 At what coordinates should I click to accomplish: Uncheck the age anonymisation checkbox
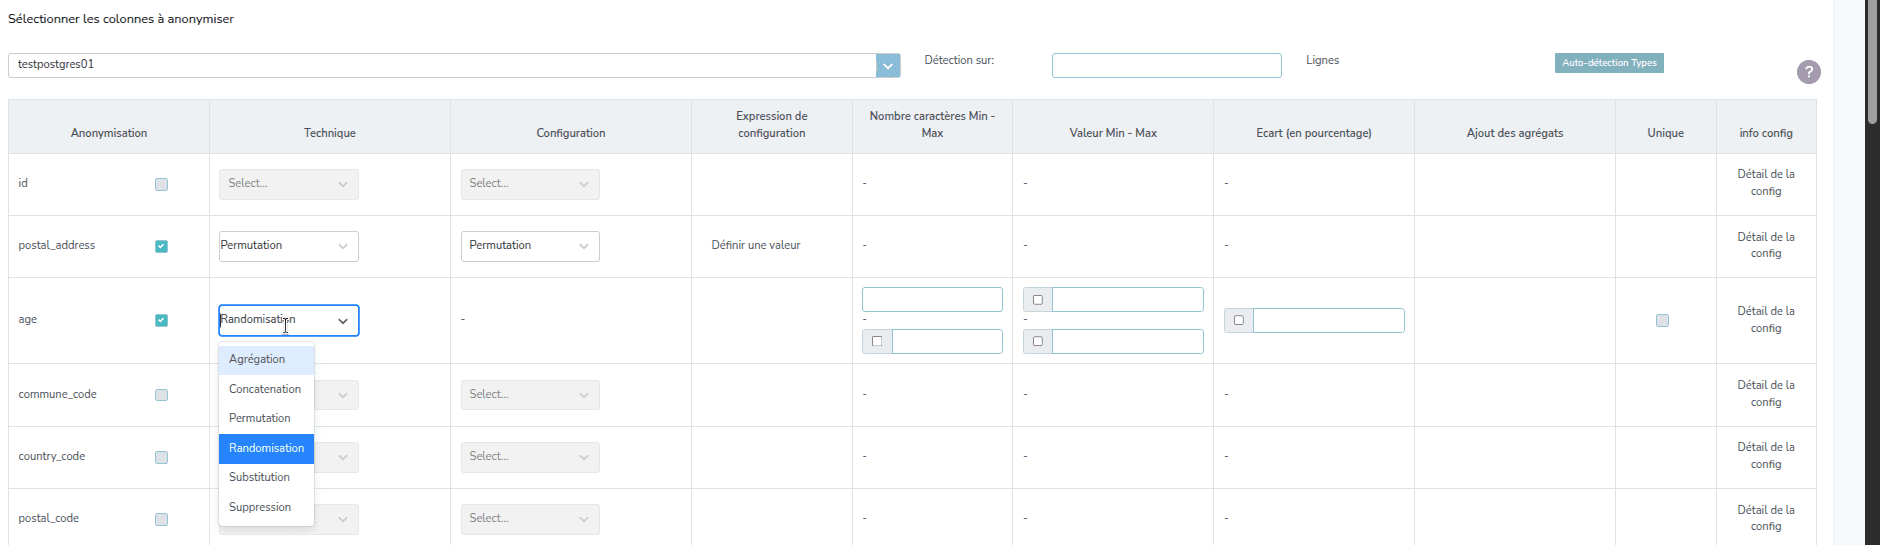click(x=161, y=320)
